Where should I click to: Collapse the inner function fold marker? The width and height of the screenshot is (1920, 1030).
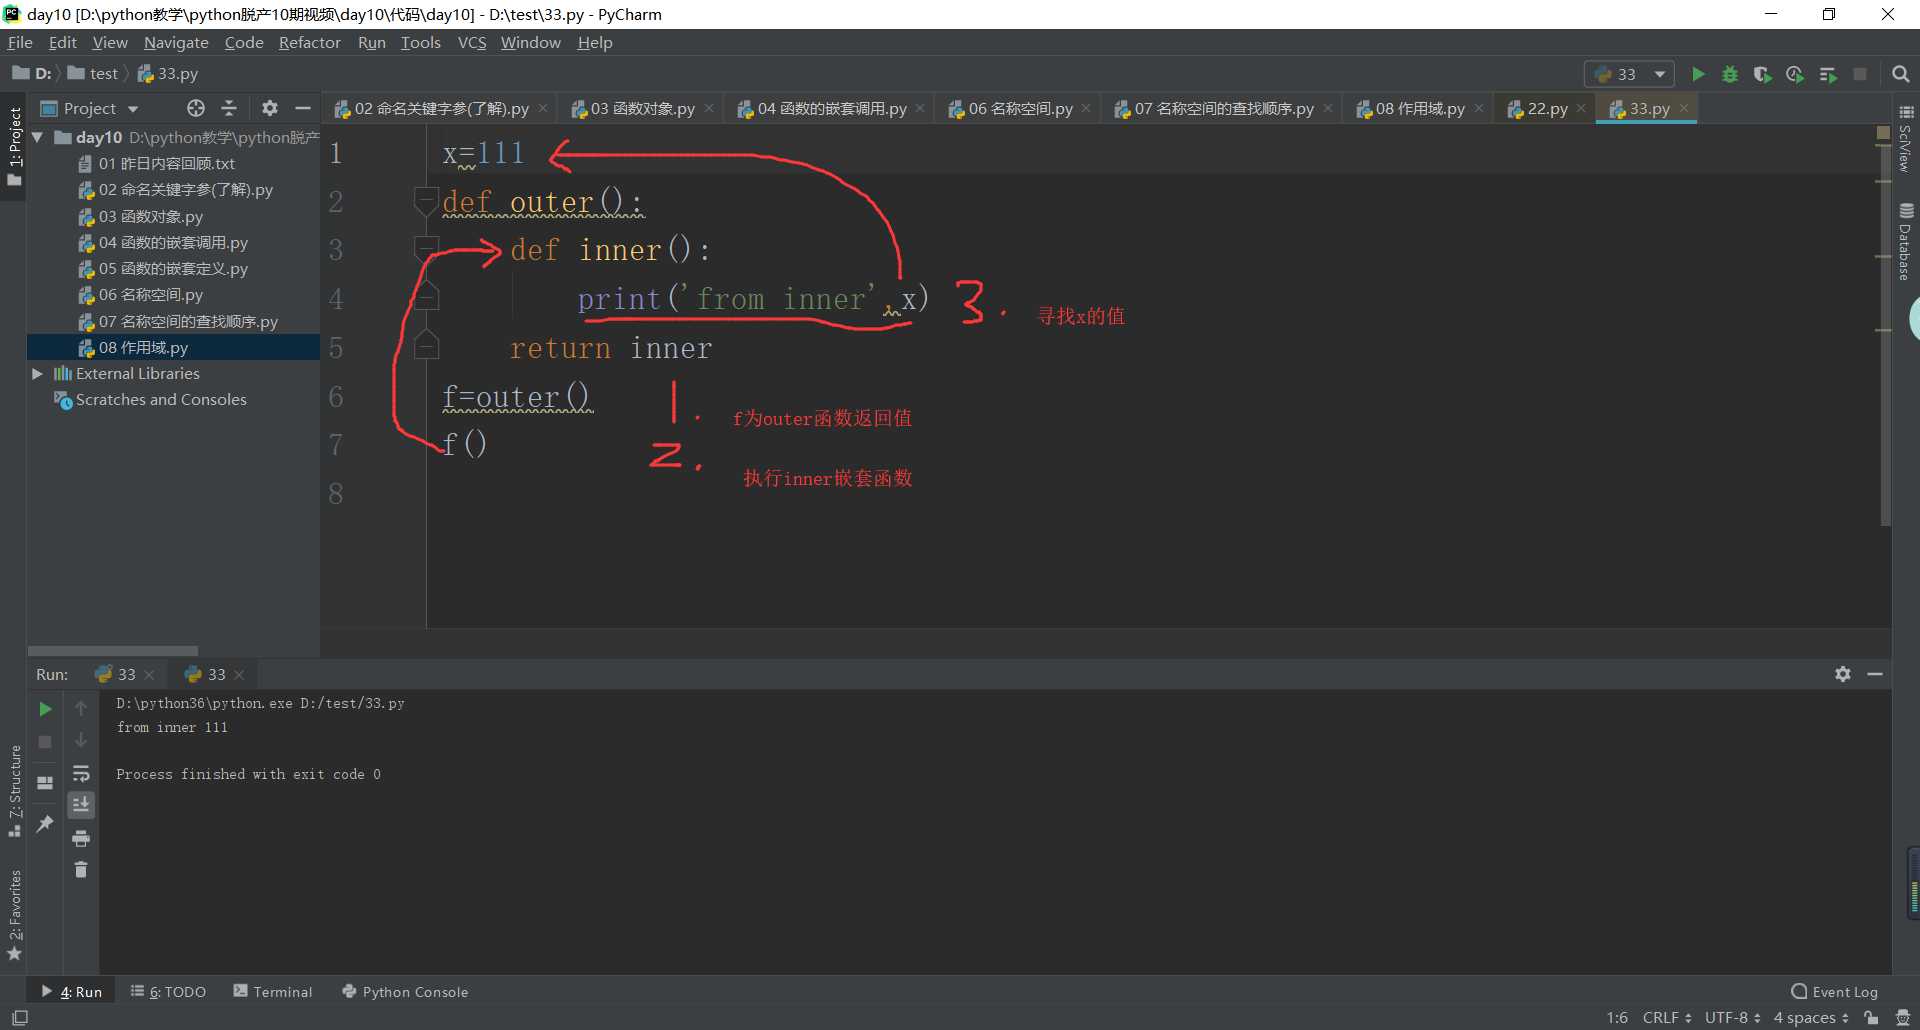point(427,248)
